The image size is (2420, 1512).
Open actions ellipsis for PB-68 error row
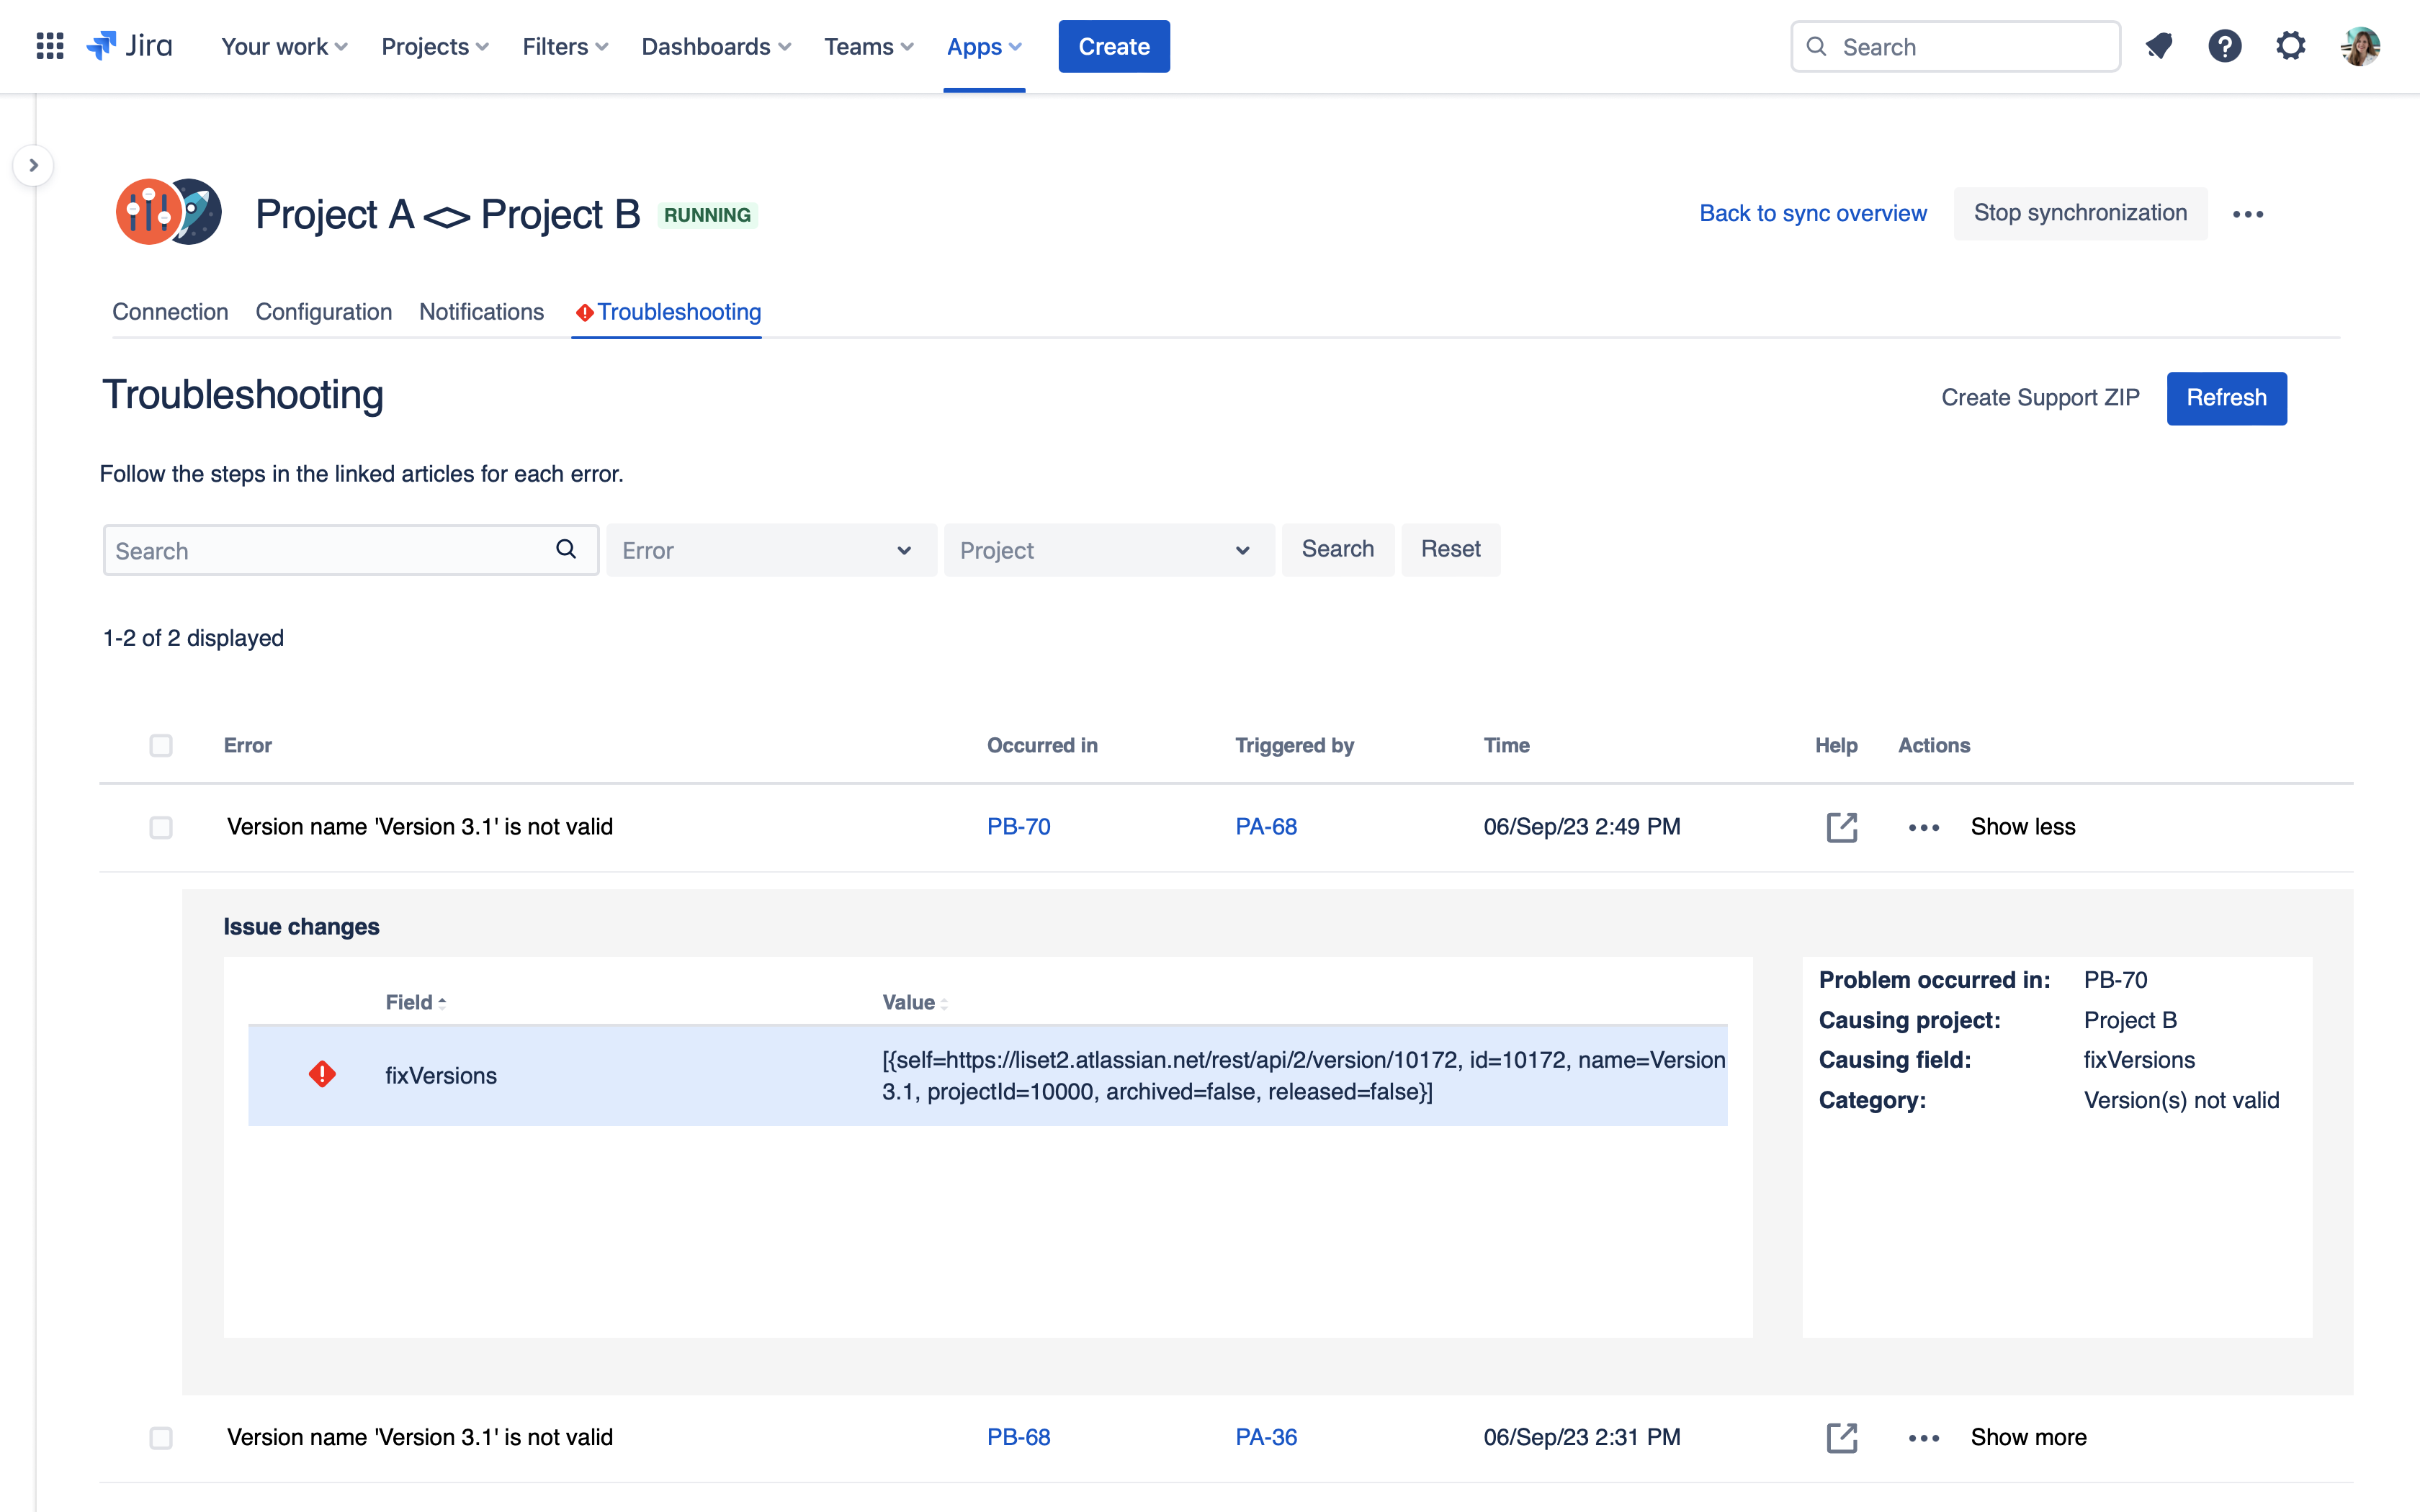[x=1923, y=1438]
